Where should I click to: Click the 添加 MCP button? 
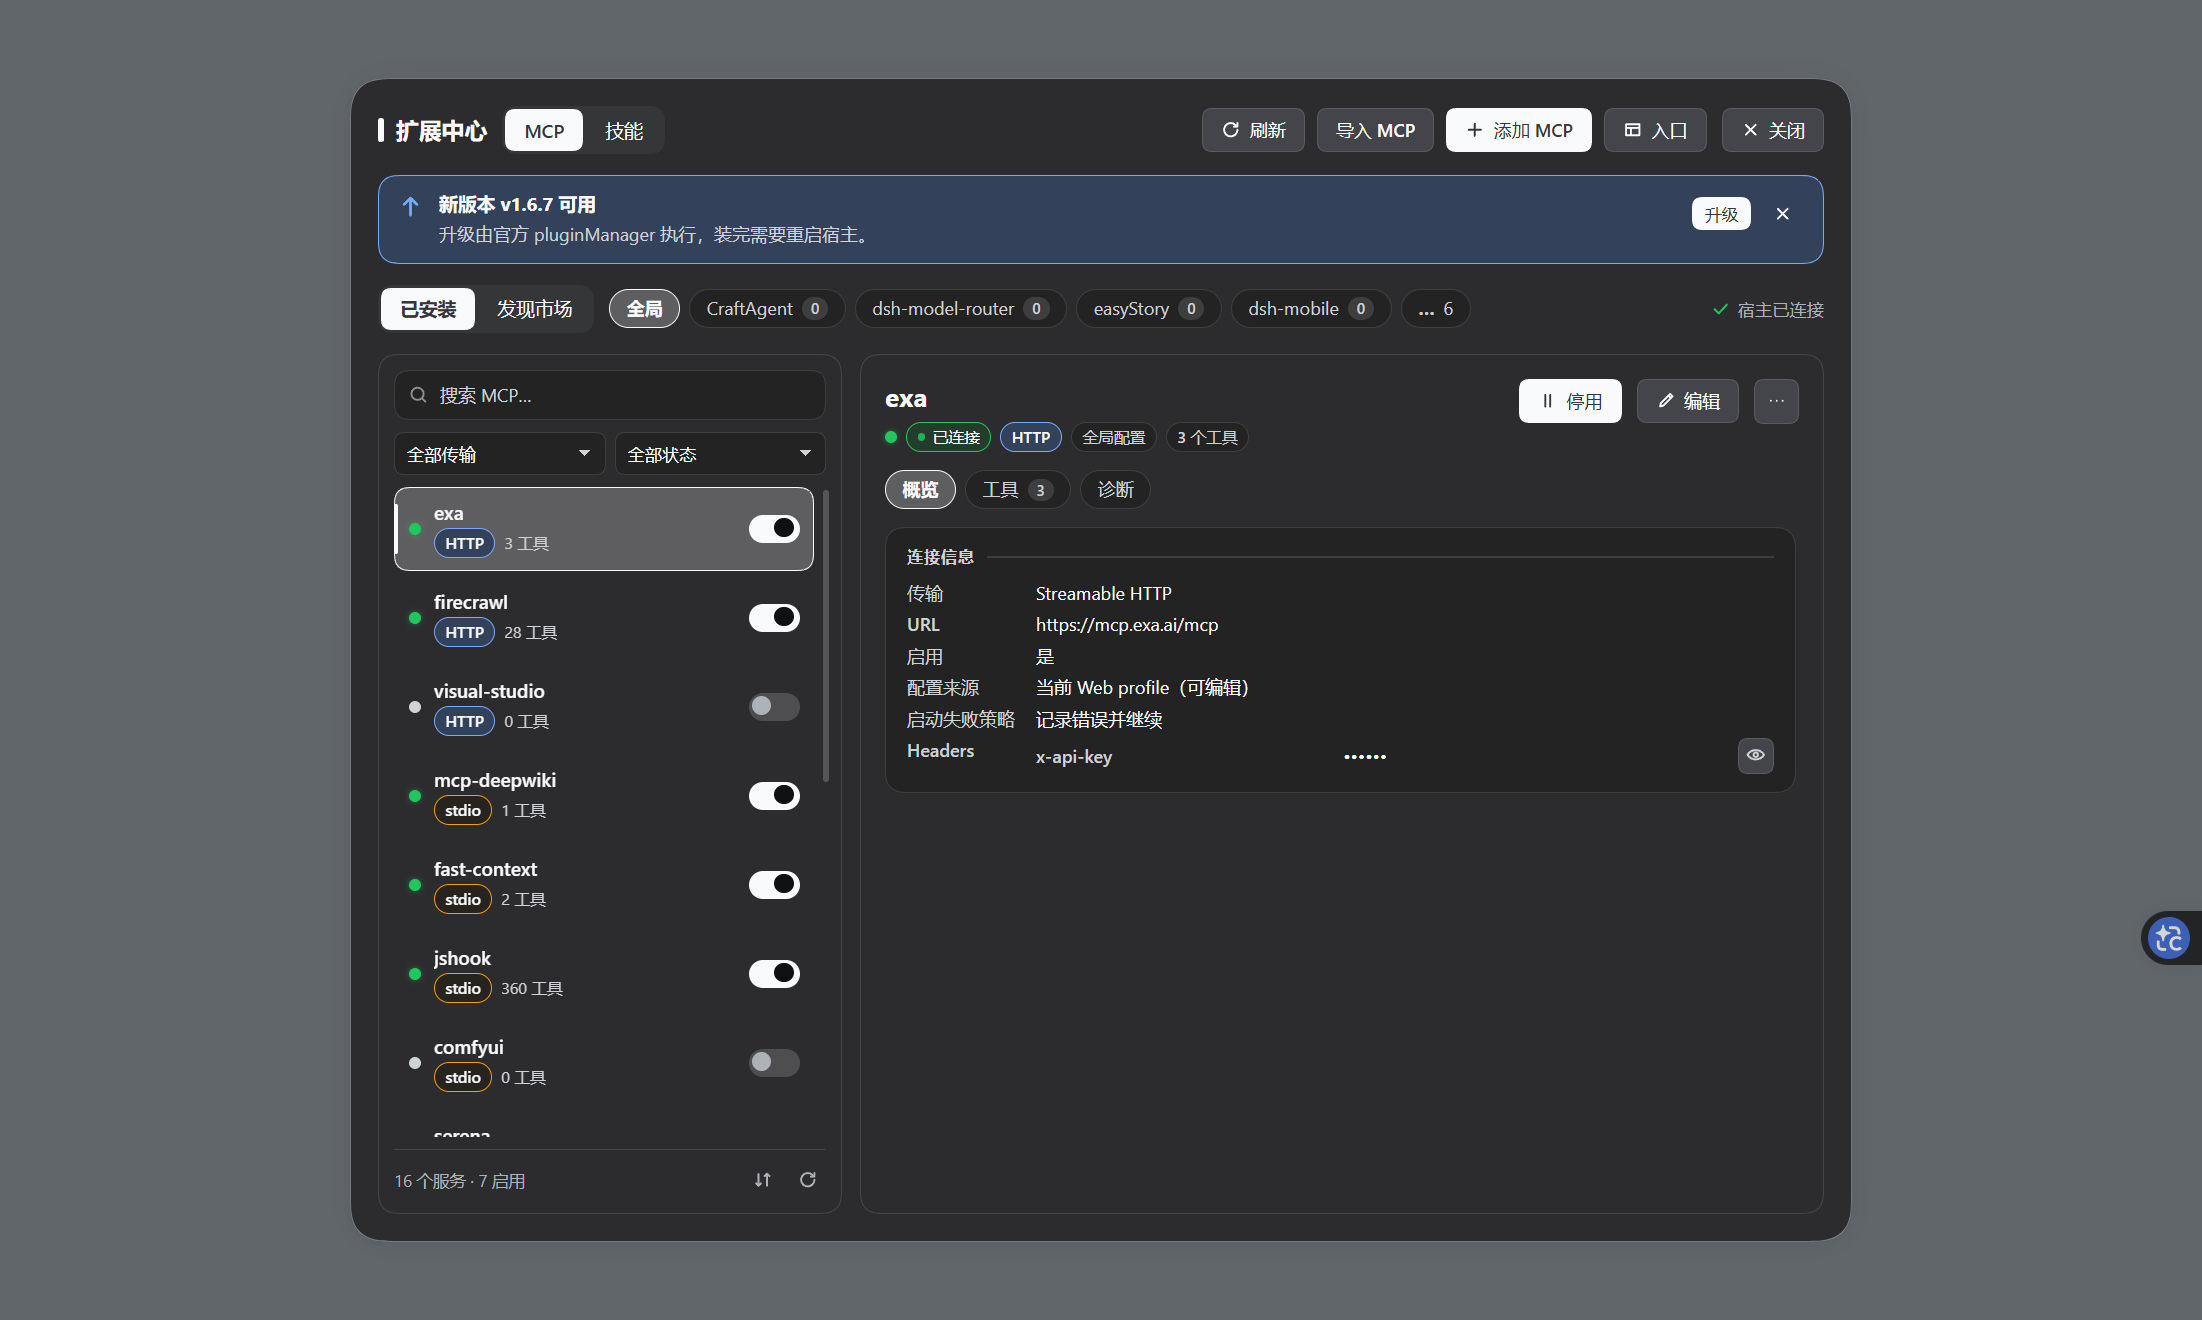pos(1518,130)
